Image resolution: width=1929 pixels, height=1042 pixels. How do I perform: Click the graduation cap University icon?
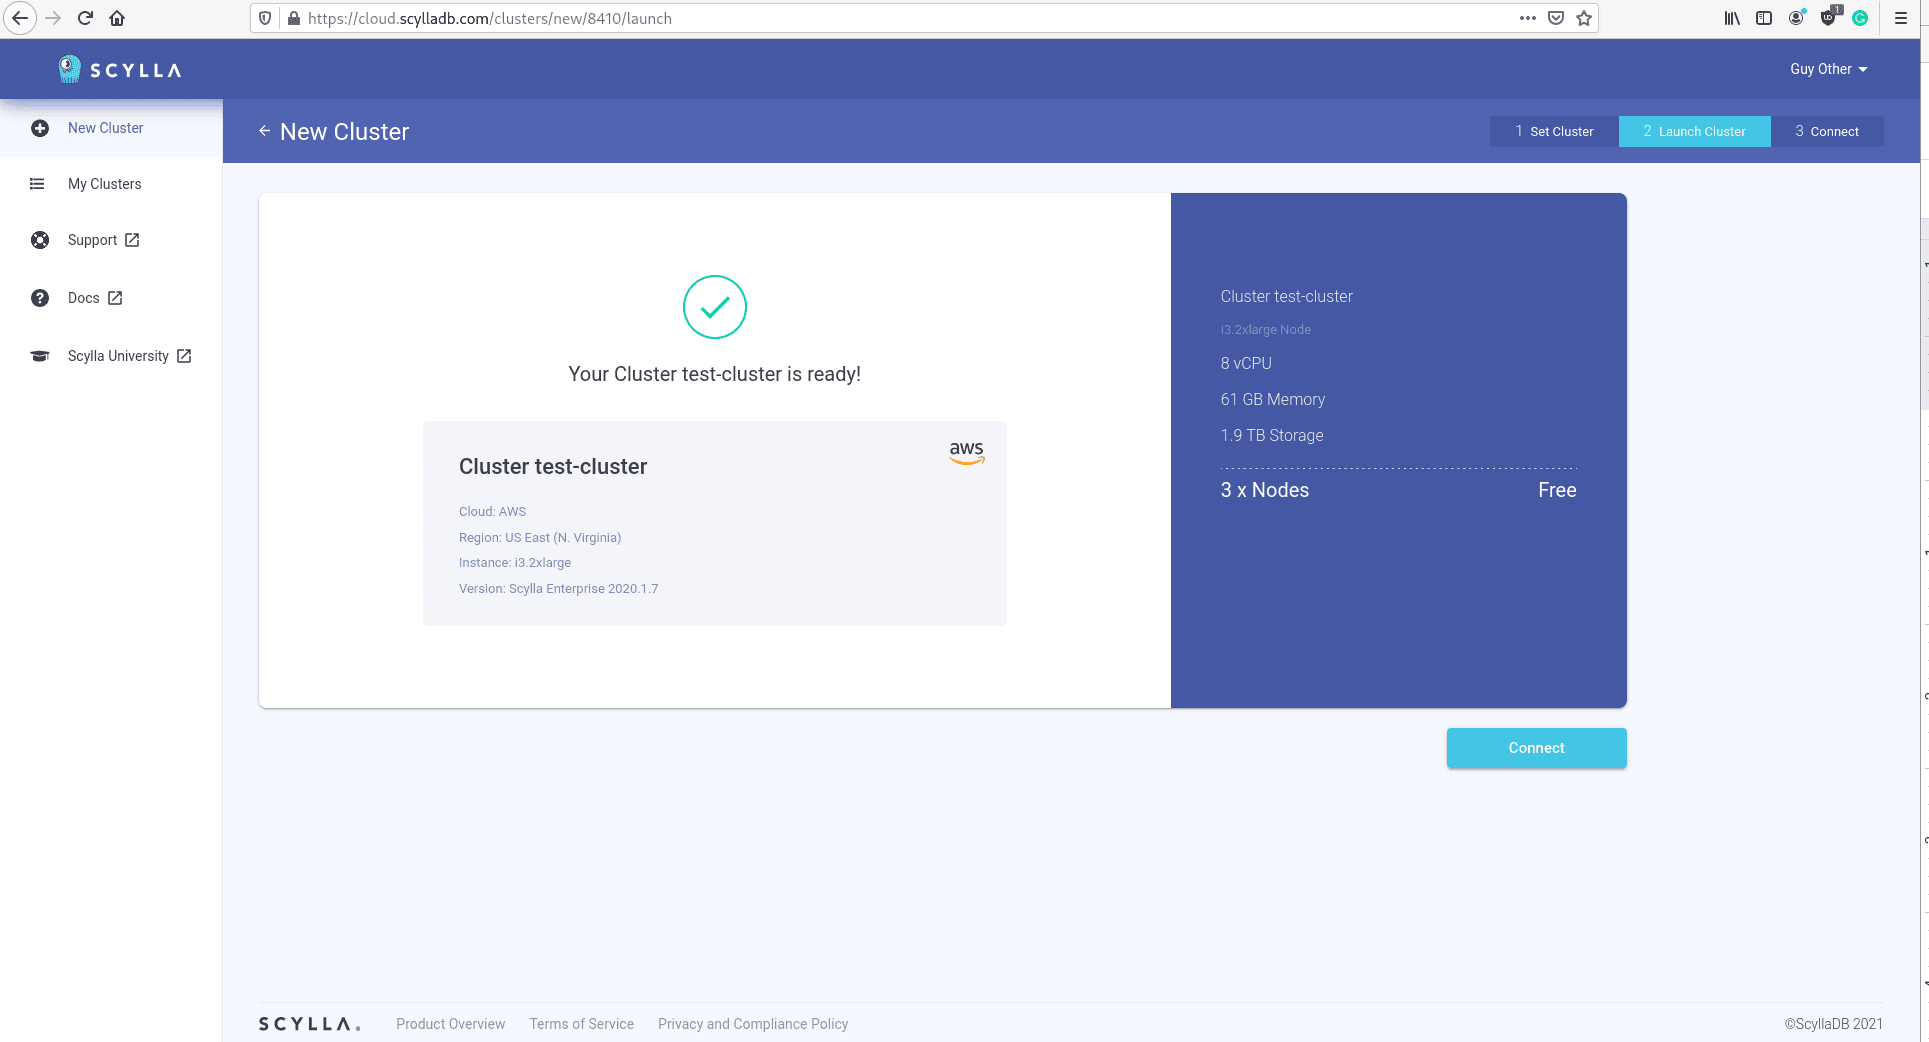40,356
